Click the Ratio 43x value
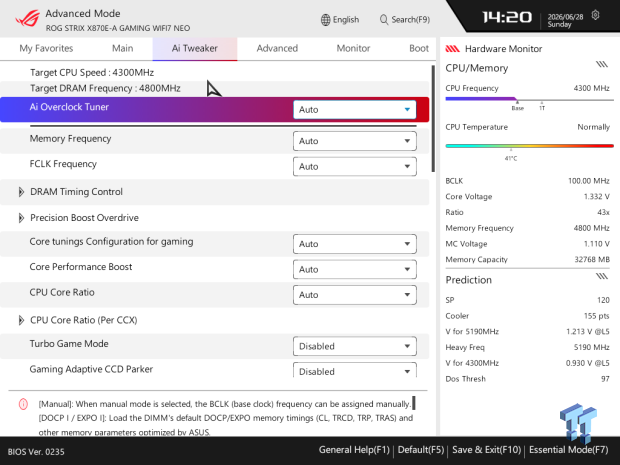 pyautogui.click(x=603, y=213)
